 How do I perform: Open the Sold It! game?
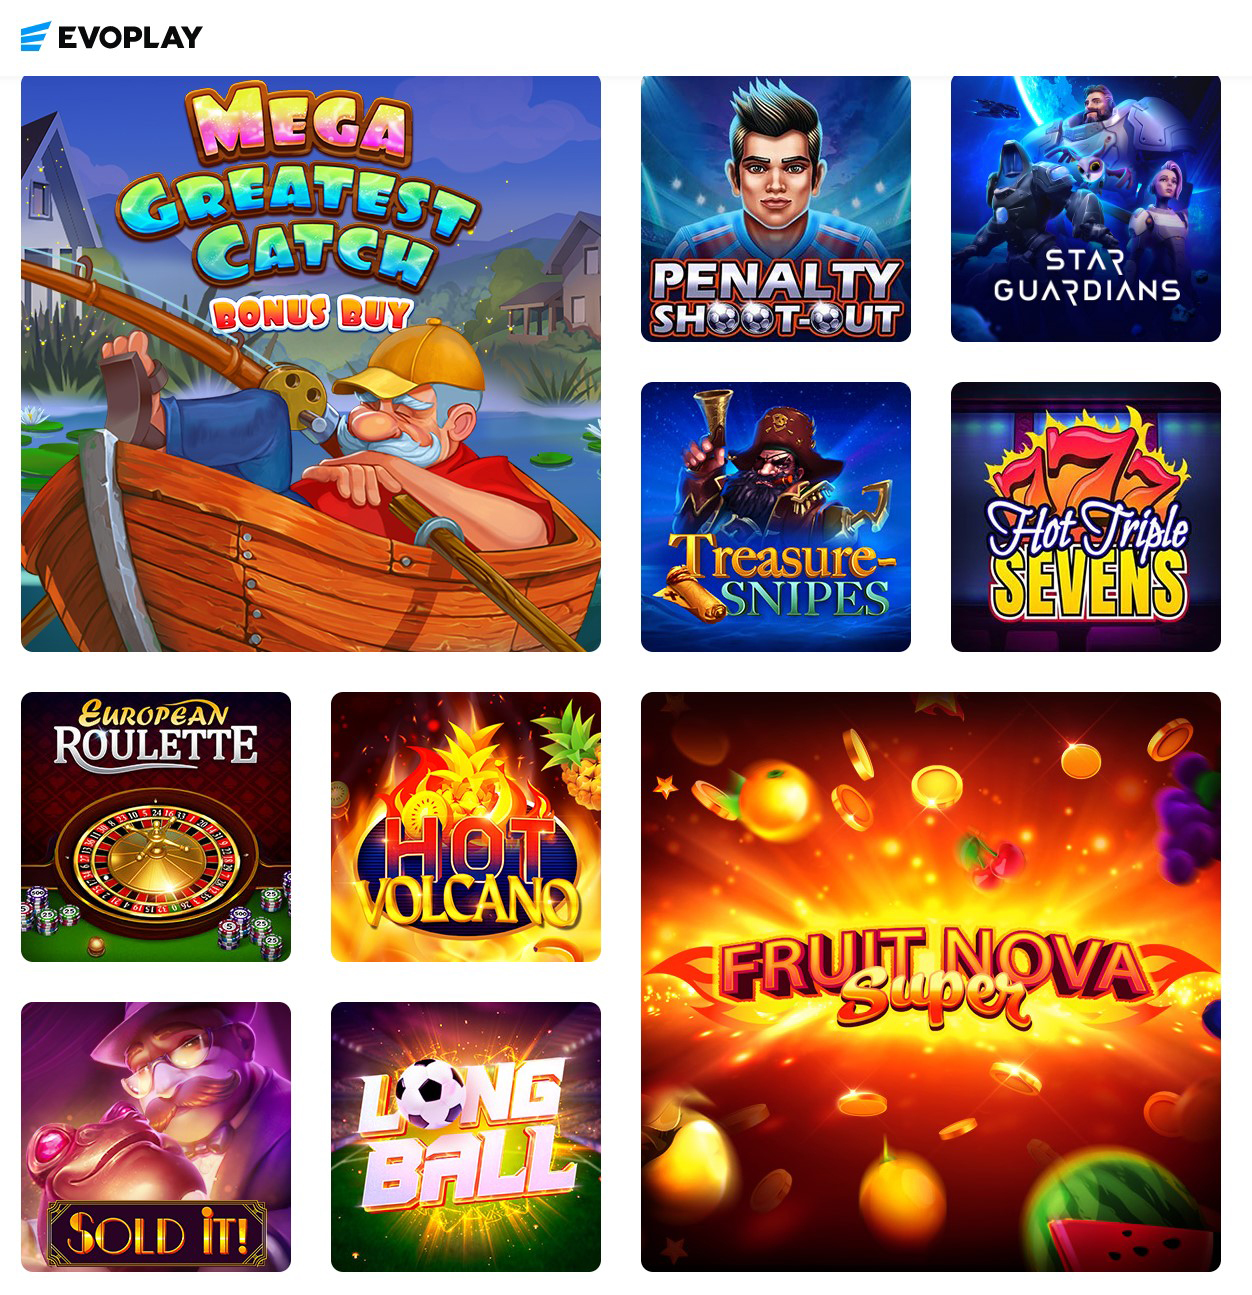(156, 1137)
